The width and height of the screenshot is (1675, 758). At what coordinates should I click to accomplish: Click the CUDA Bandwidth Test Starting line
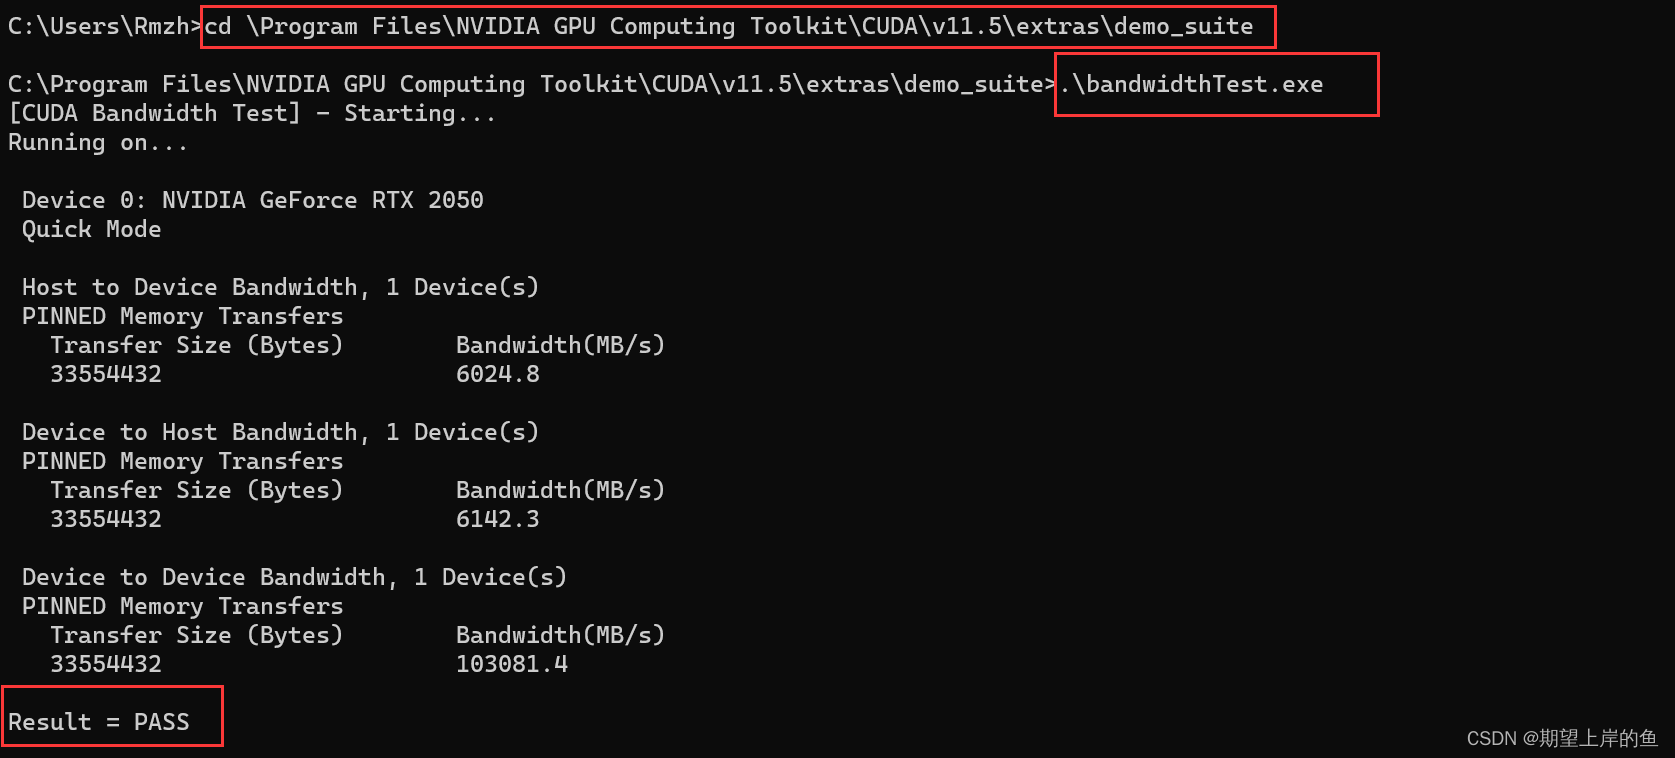[252, 113]
